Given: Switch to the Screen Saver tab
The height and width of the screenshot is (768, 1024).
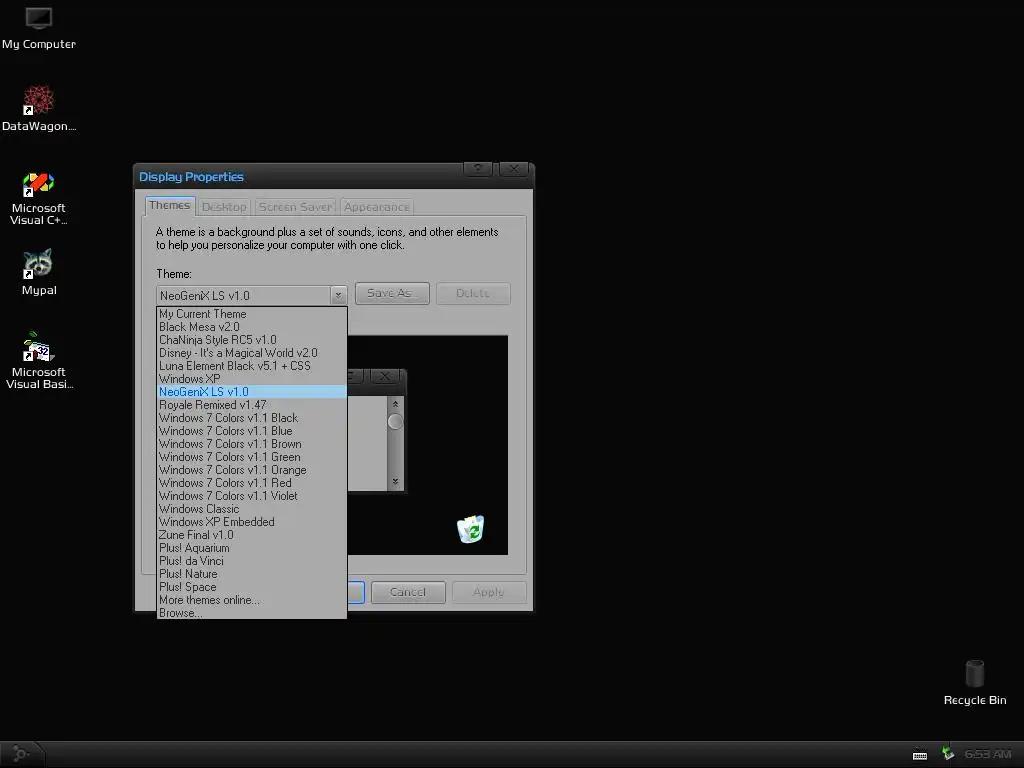Looking at the screenshot, I should tap(295, 207).
